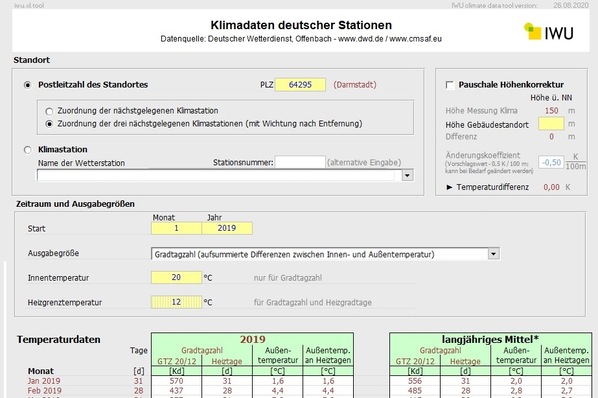Viewport: 598px width, 398px height.
Task: Click the Heizgrenztemperatur field showing 12
Action: coord(176,302)
